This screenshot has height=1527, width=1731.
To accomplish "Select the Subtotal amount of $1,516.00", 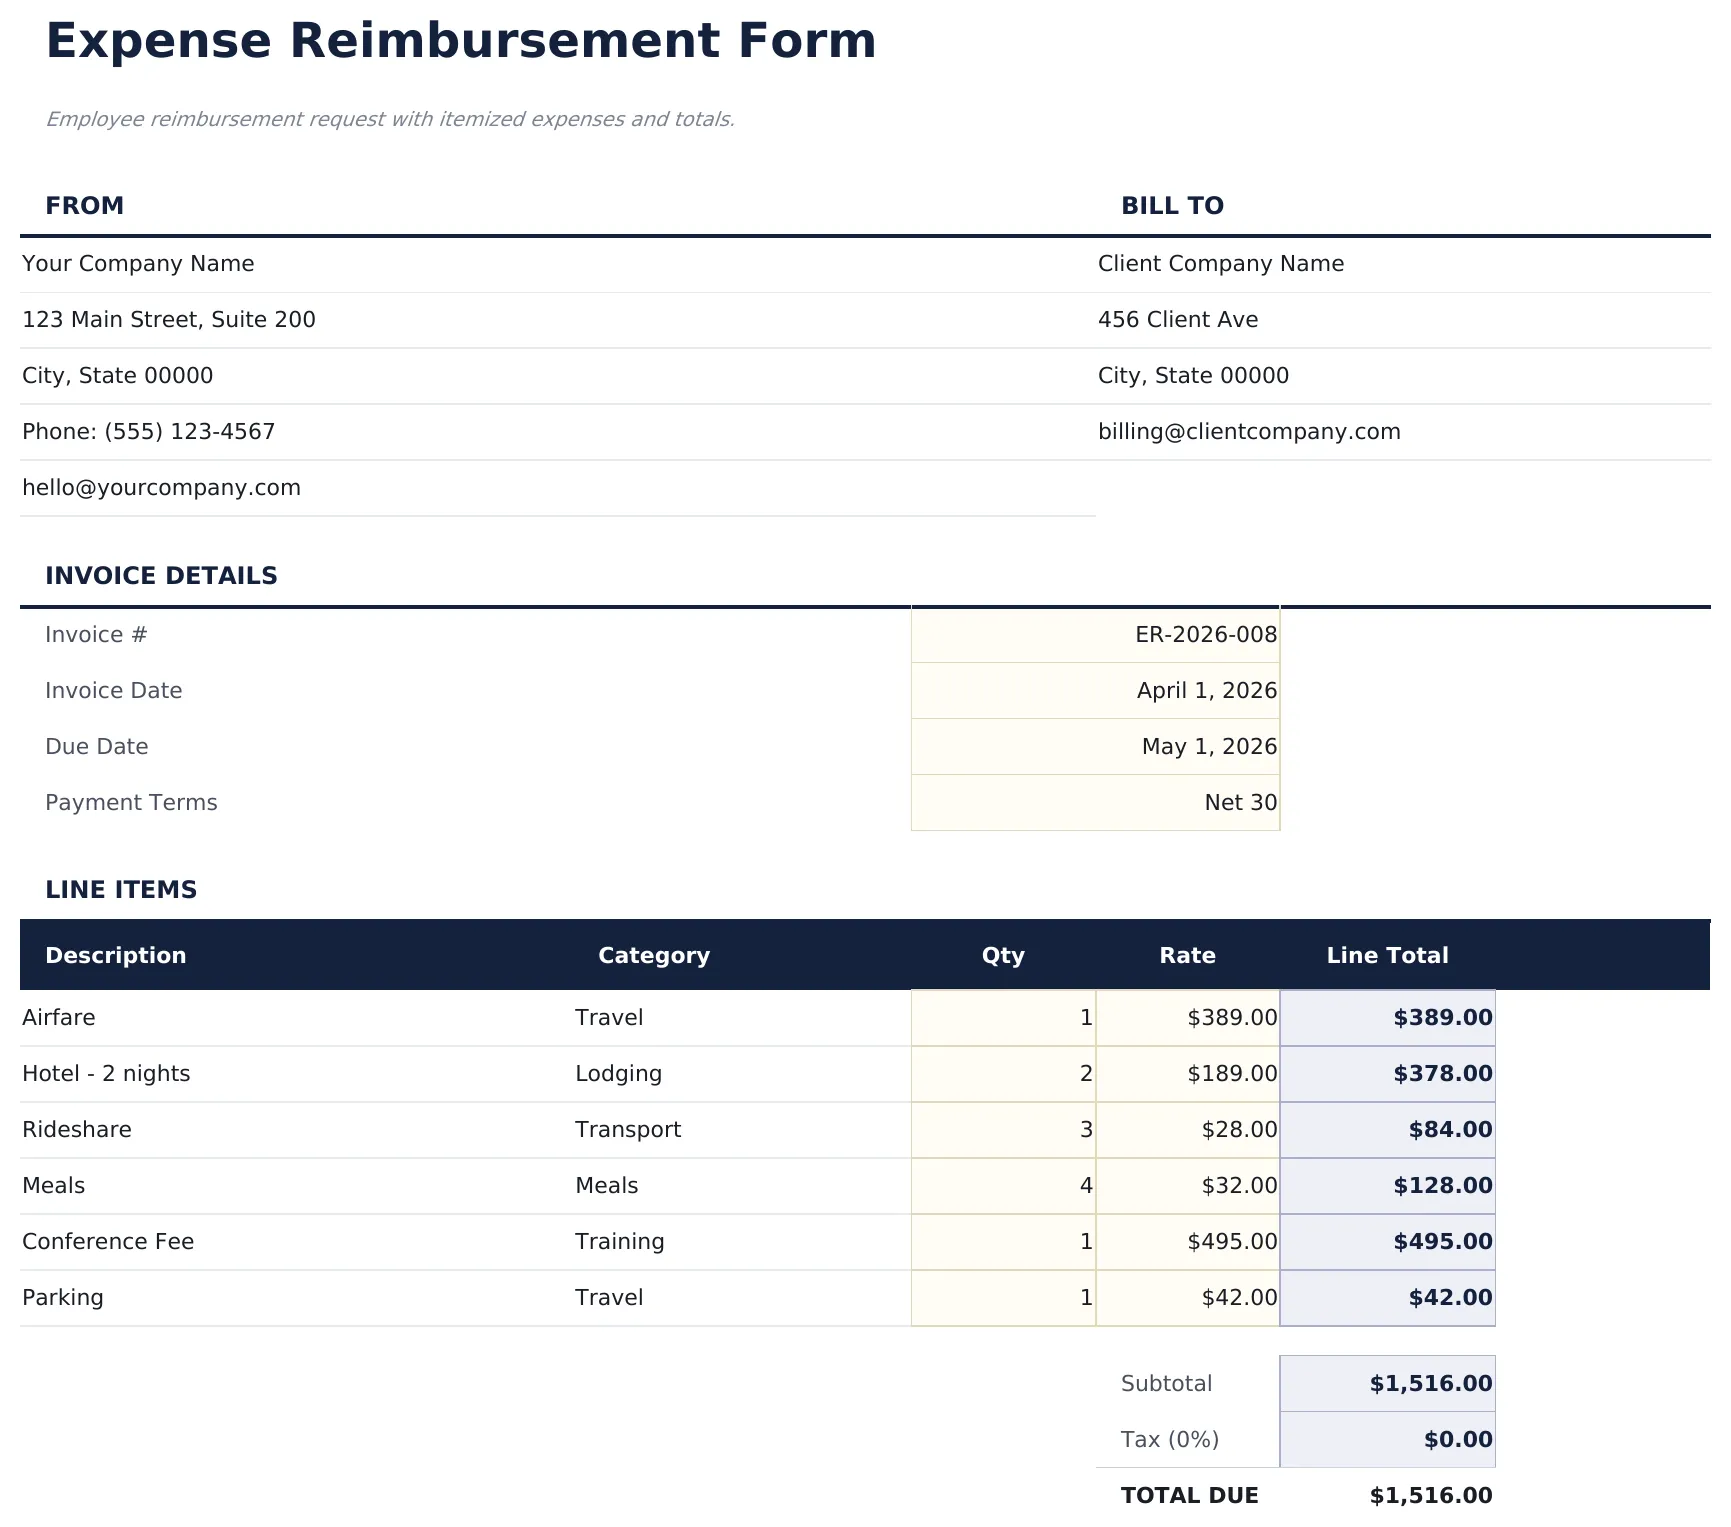I will click(x=1387, y=1383).
